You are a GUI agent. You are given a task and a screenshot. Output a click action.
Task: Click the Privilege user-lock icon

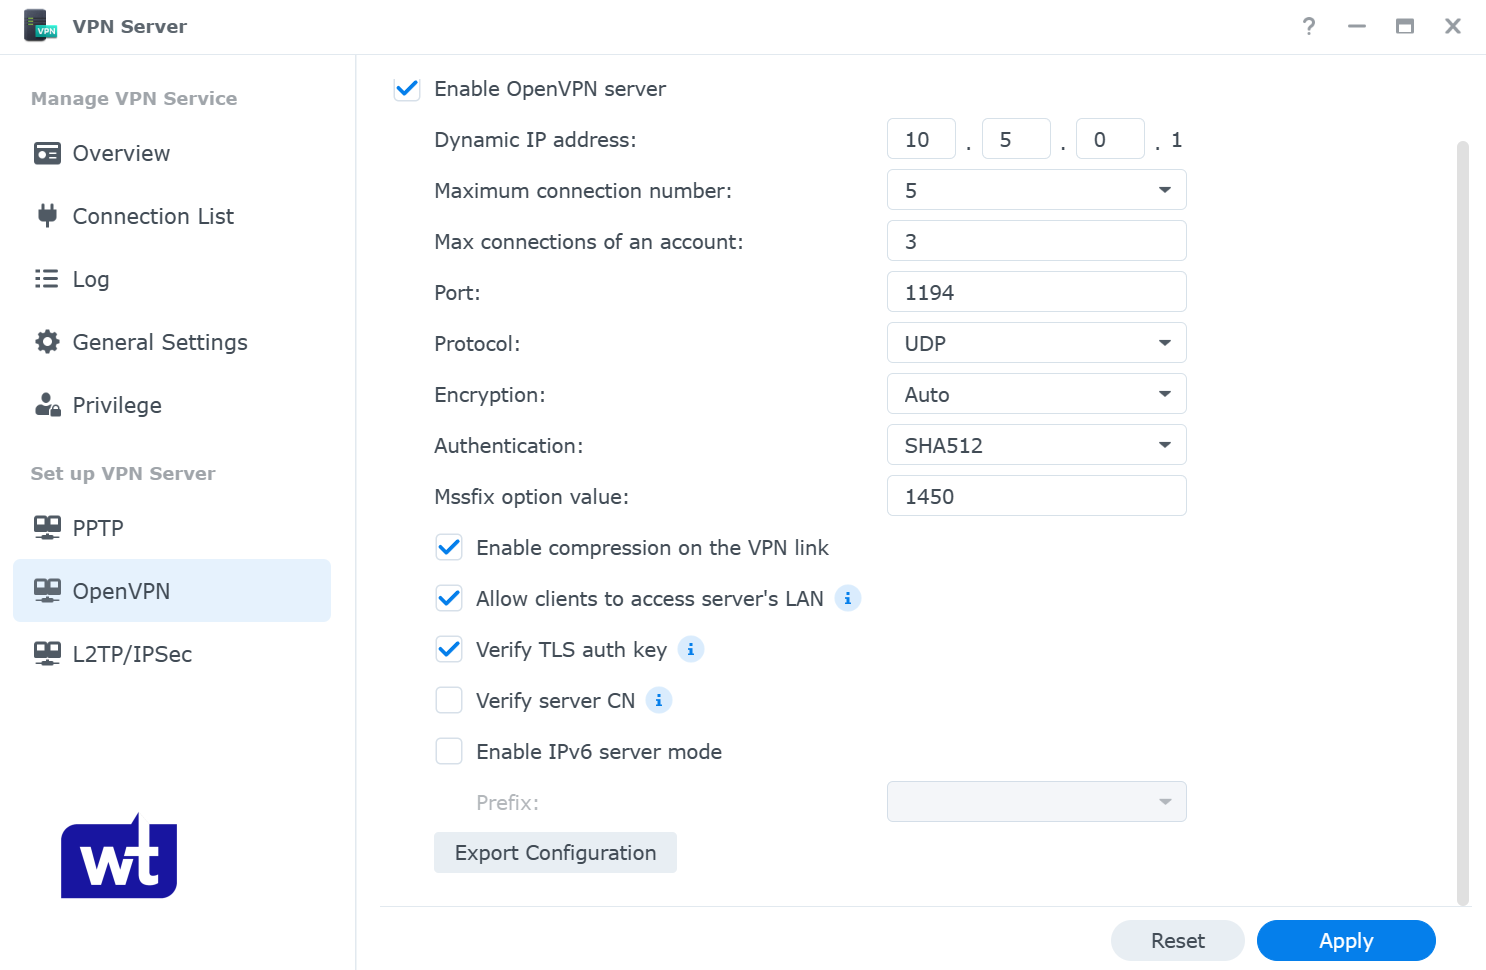47,405
